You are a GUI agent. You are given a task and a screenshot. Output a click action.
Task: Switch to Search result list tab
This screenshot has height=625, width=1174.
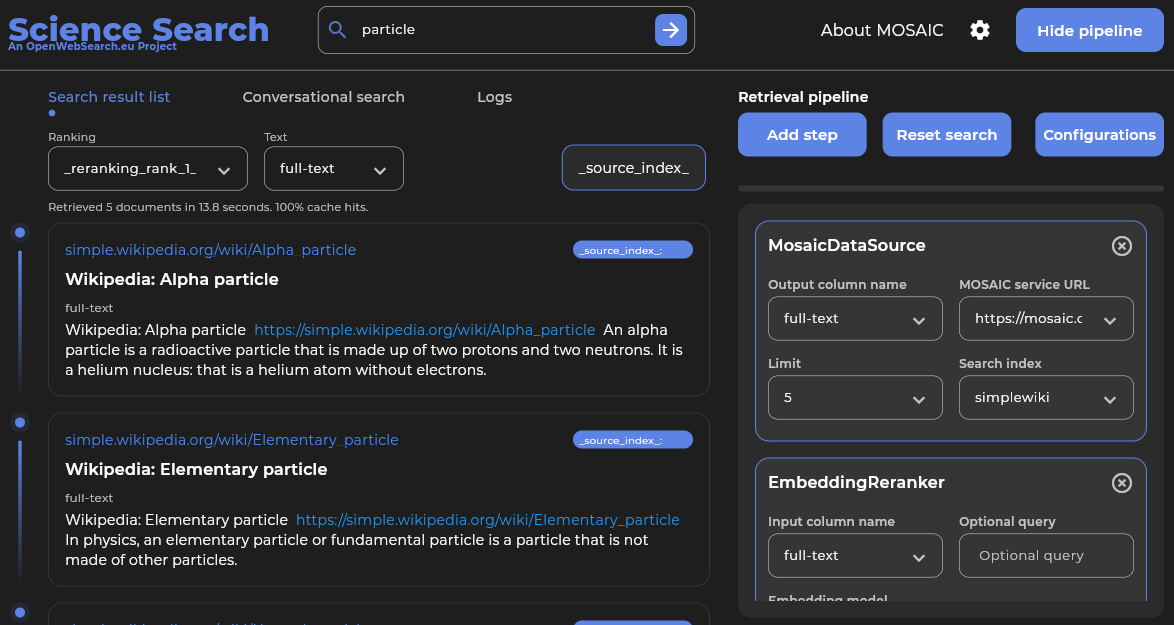click(x=109, y=97)
